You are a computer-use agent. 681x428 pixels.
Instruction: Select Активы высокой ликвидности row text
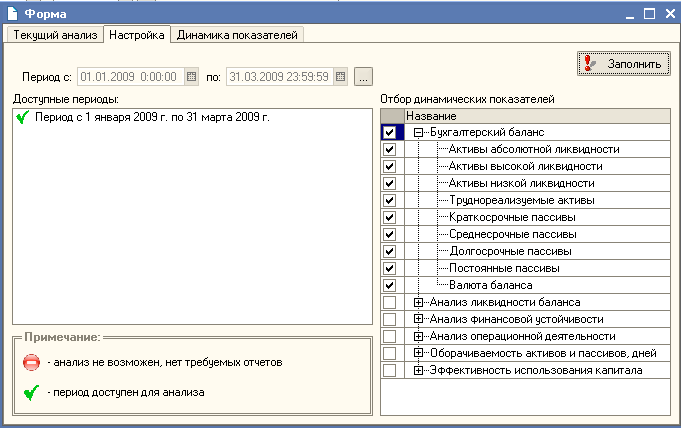click(526, 166)
